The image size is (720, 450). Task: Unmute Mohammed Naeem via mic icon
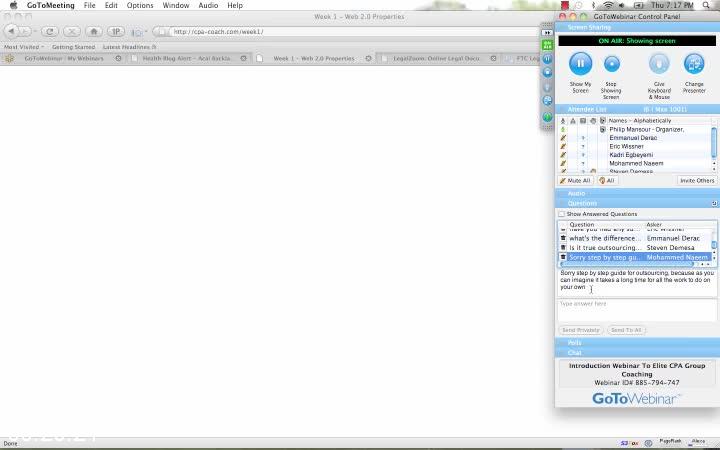point(563,163)
